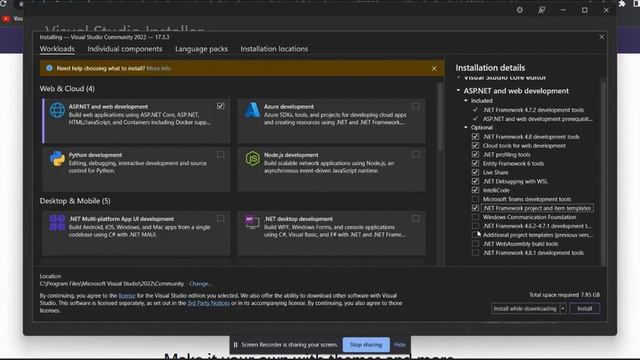
Task: Check .NET WebAssembly build tools
Action: tap(475, 244)
